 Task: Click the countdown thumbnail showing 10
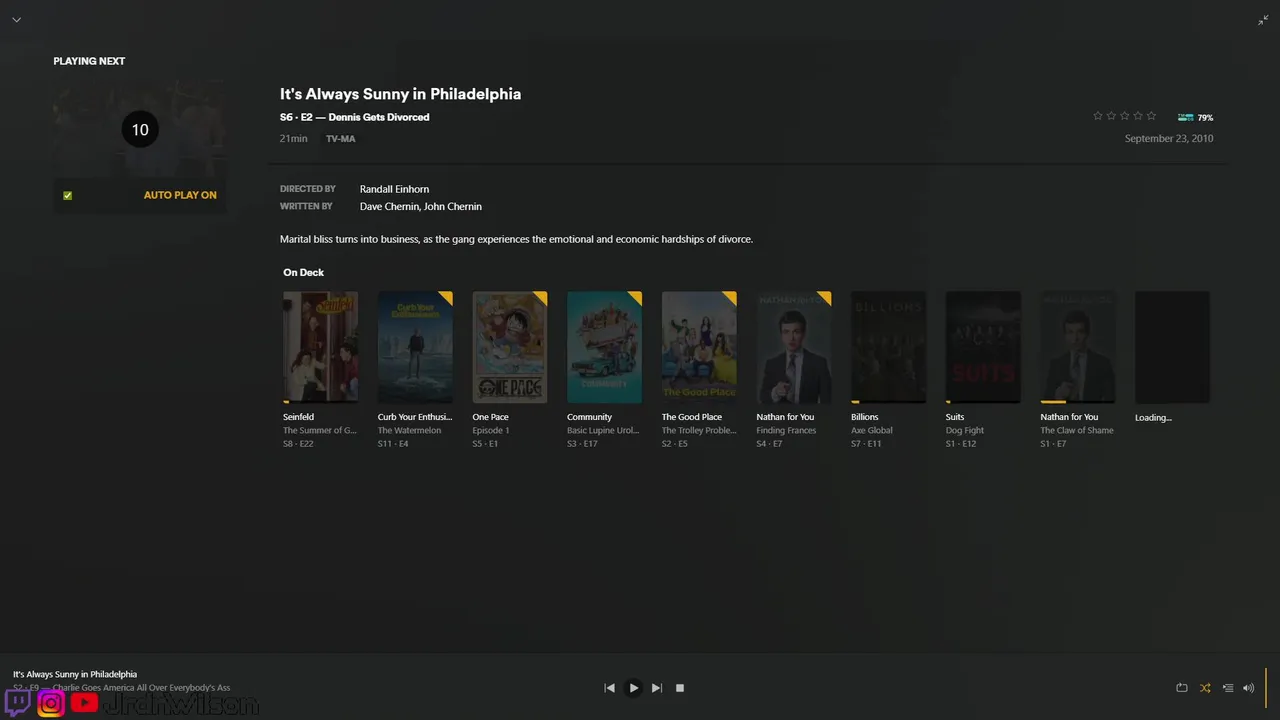pyautogui.click(x=140, y=130)
